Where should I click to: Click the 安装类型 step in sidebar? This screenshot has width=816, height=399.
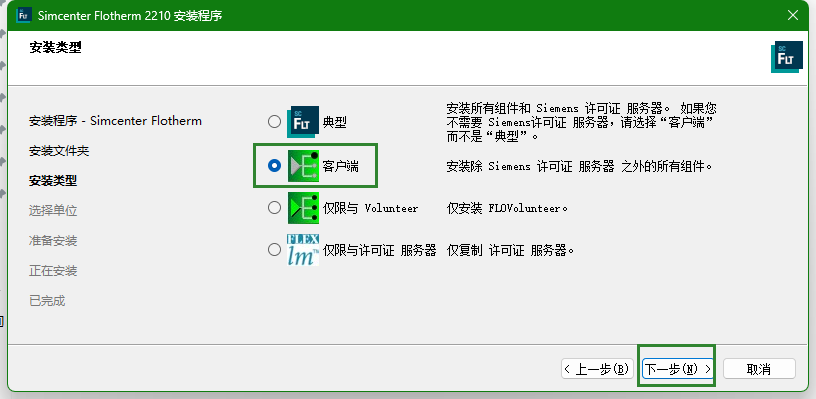pos(53,182)
